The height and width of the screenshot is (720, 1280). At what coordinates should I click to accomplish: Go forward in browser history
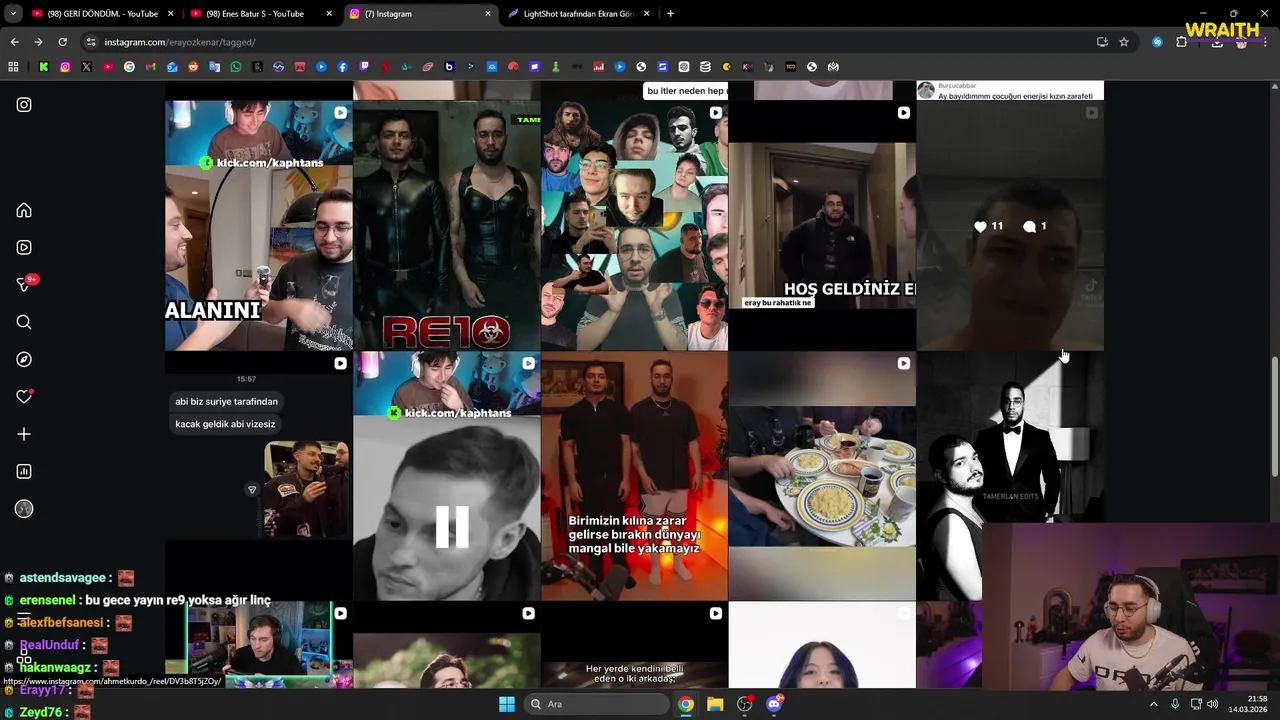(38, 42)
